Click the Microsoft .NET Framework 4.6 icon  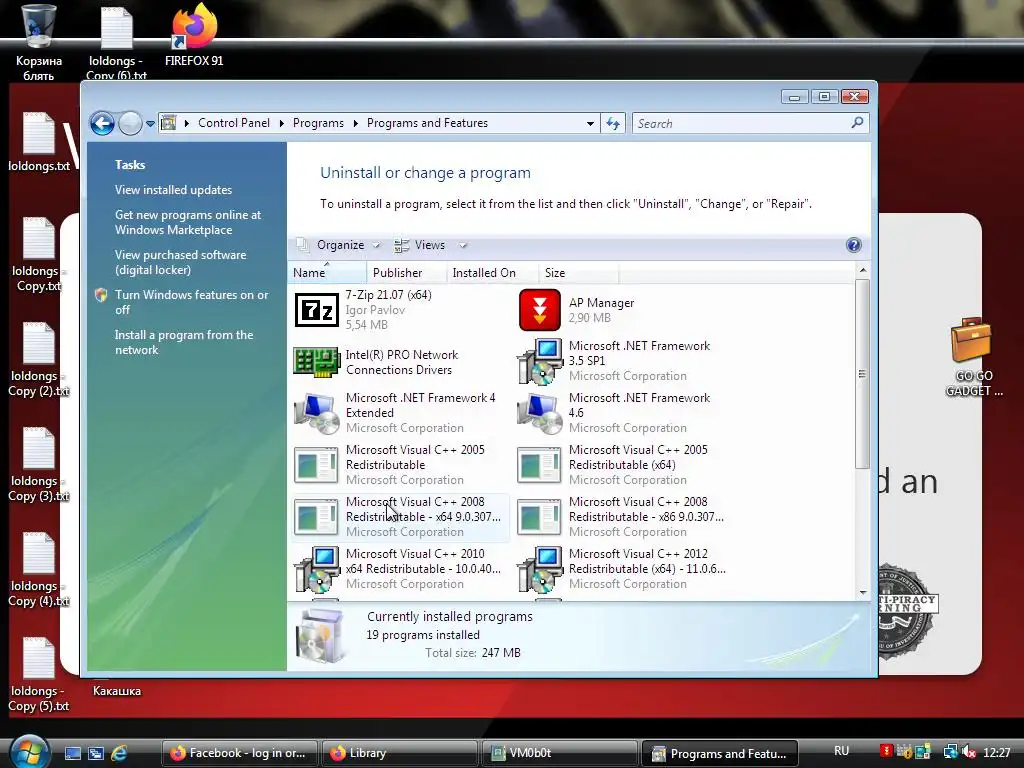tap(539, 413)
